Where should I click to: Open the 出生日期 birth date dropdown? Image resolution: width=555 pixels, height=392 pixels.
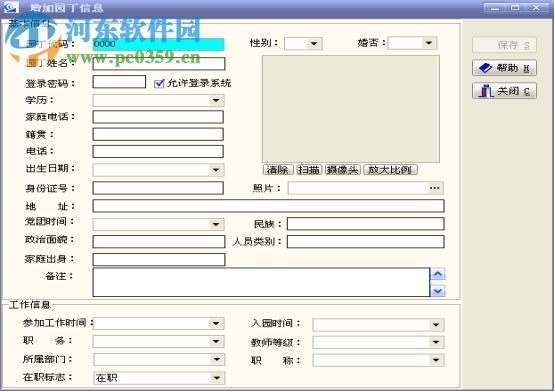pos(216,170)
